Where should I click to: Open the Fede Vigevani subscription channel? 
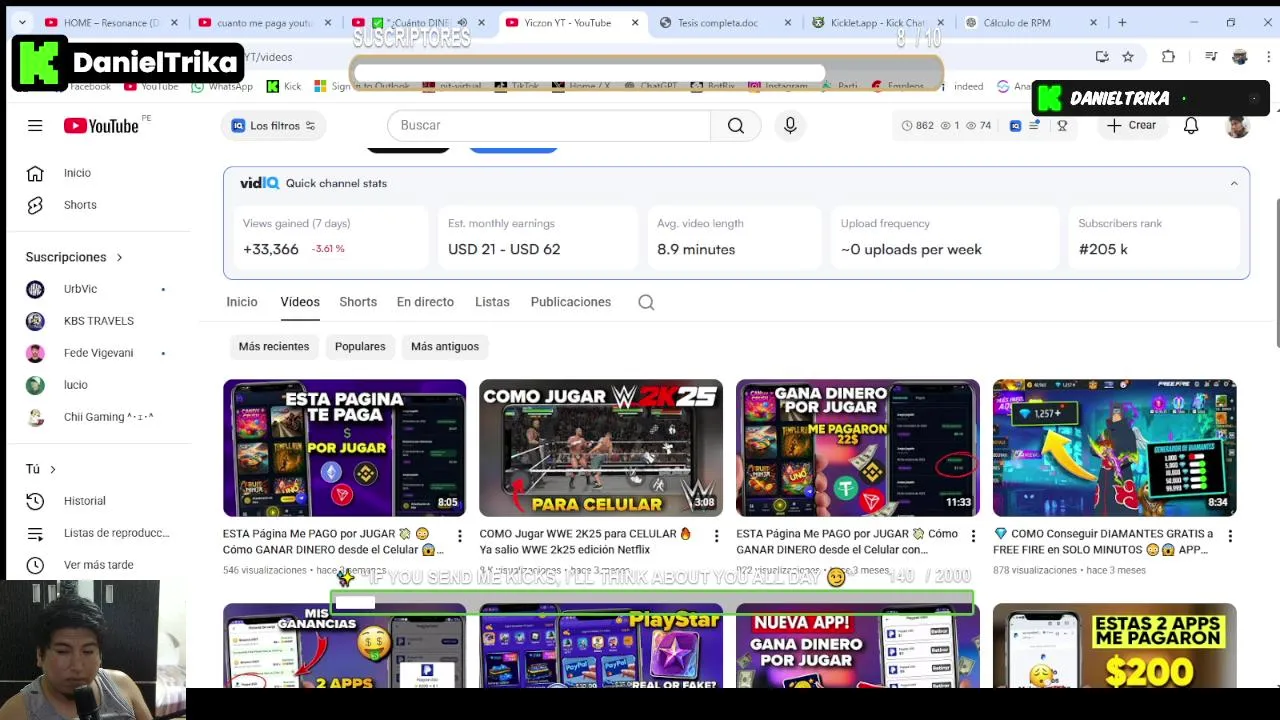(x=97, y=353)
